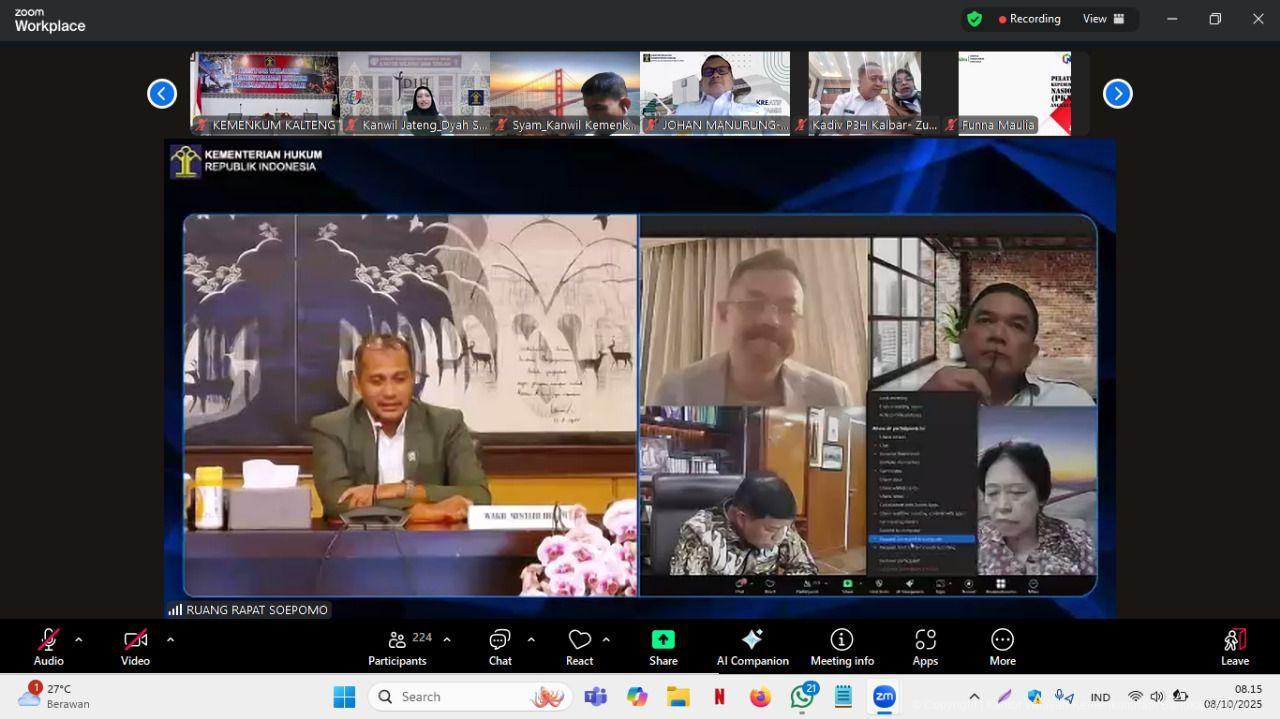Screen dimensions: 1280x719
Task: Expand video options arrow next to Video
Action: tap(170, 640)
